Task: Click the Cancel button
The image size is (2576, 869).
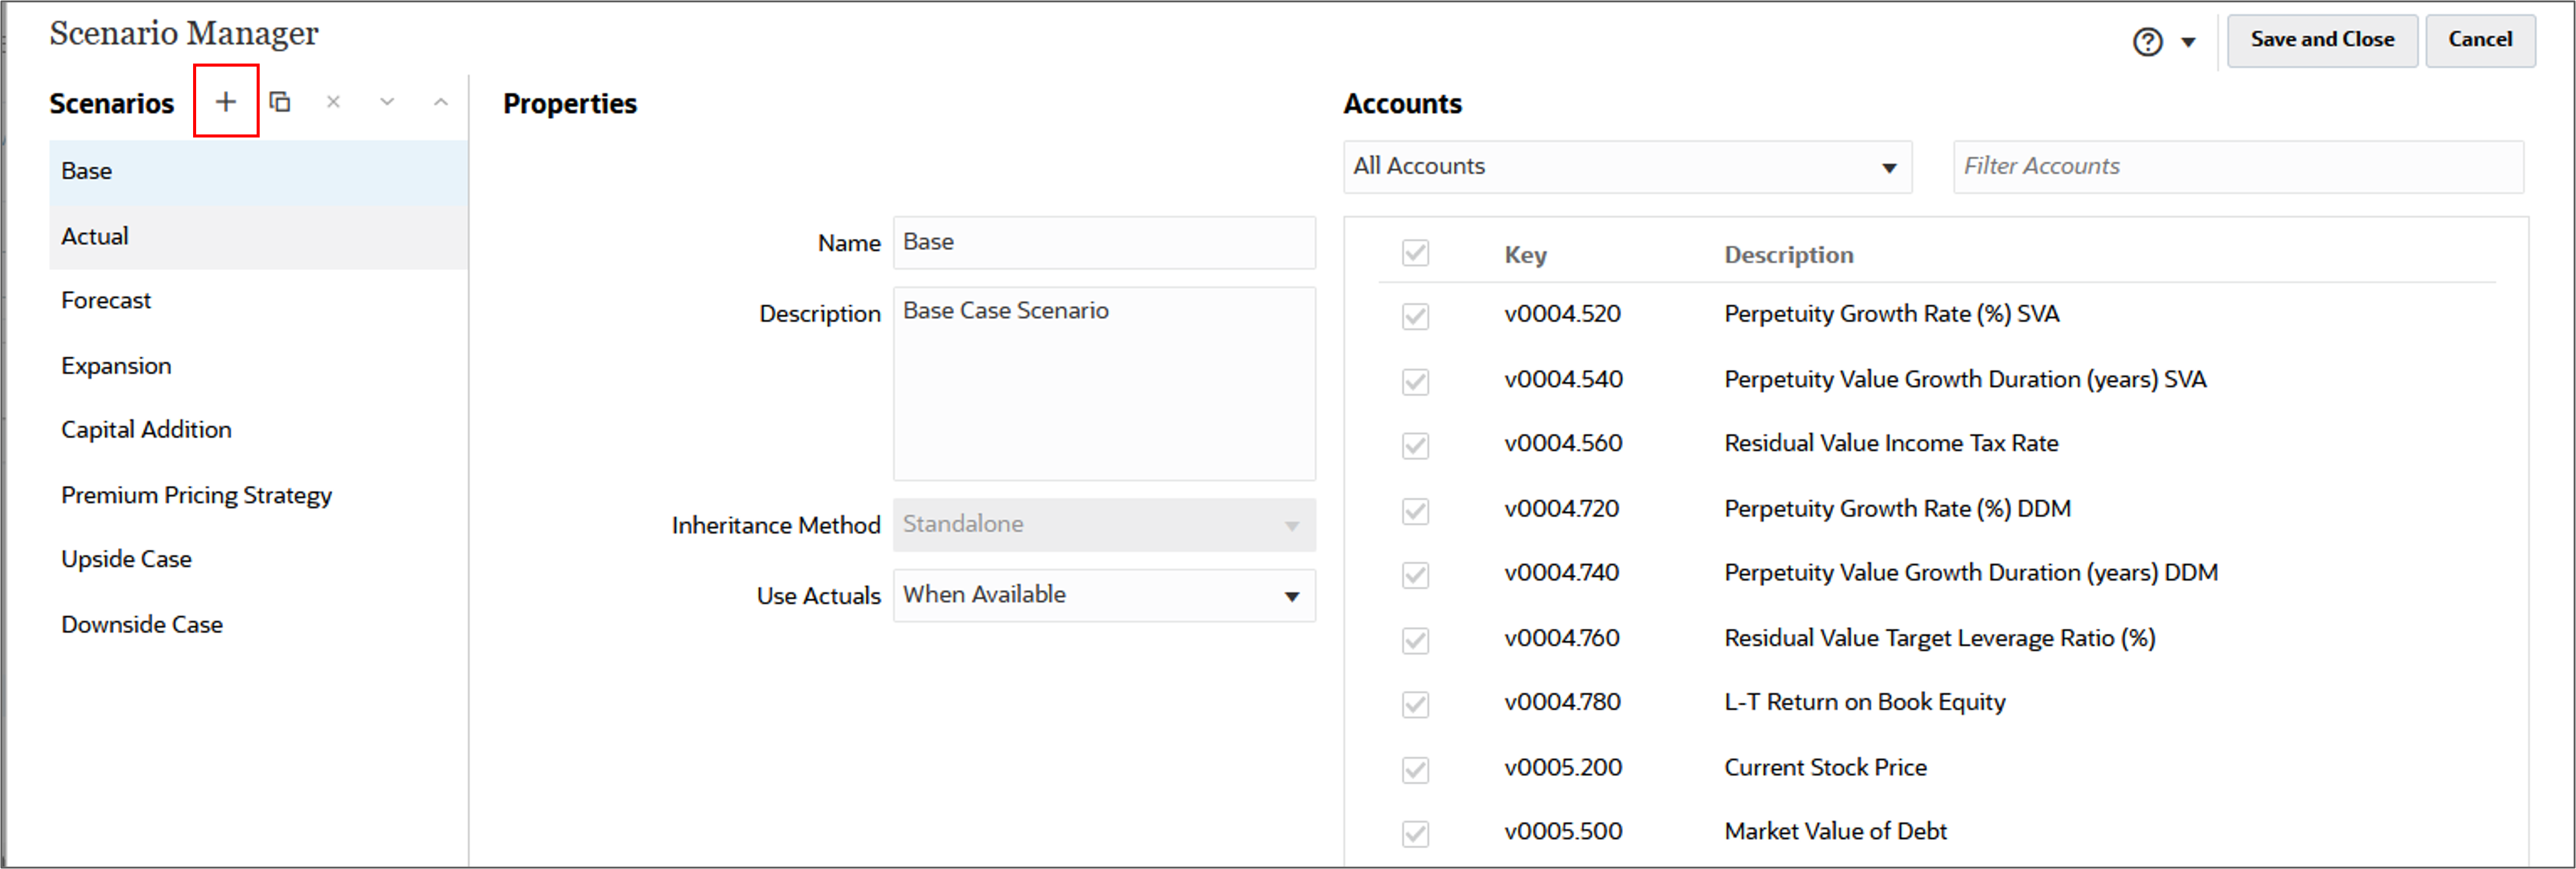Action: point(2481,40)
